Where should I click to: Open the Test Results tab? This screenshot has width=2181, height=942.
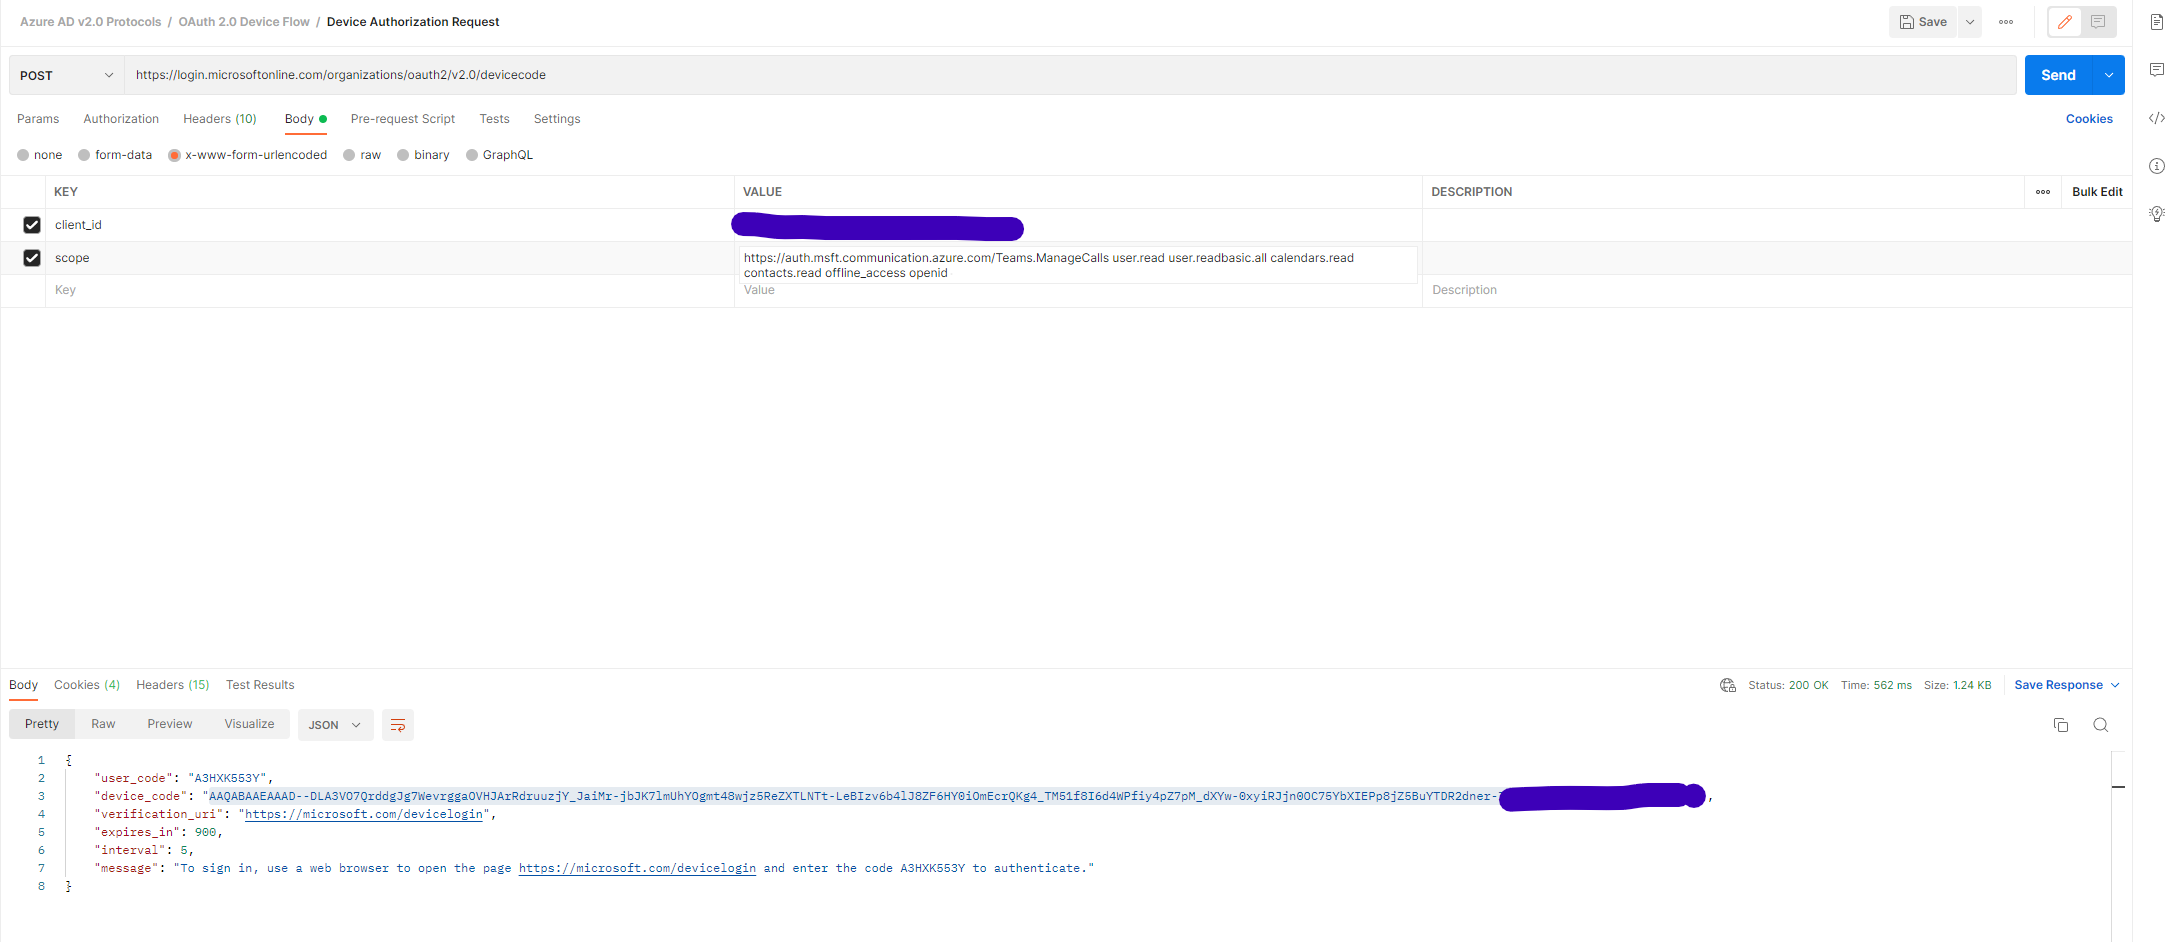click(x=260, y=685)
